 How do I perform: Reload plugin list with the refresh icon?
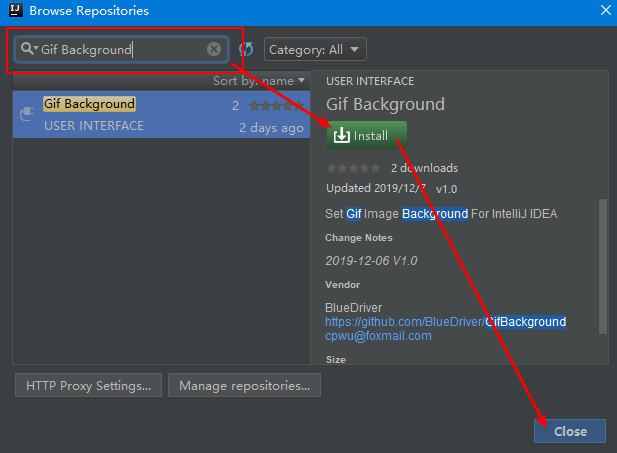(x=246, y=49)
